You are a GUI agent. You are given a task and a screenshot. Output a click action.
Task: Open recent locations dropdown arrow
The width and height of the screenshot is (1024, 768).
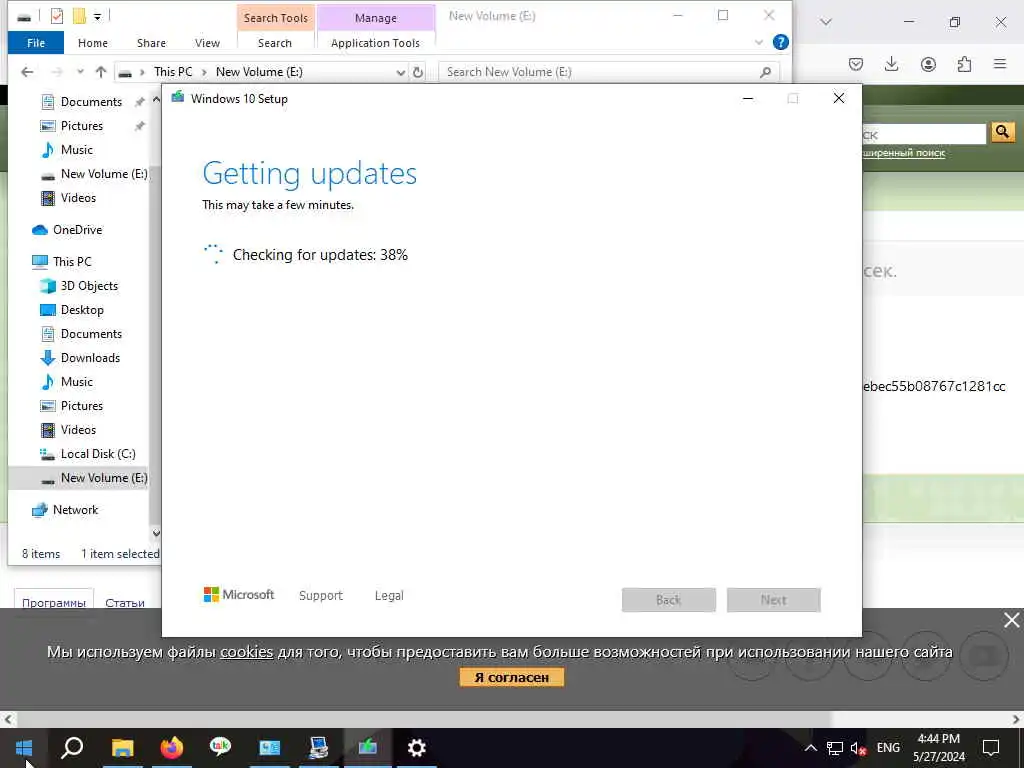(x=80, y=72)
